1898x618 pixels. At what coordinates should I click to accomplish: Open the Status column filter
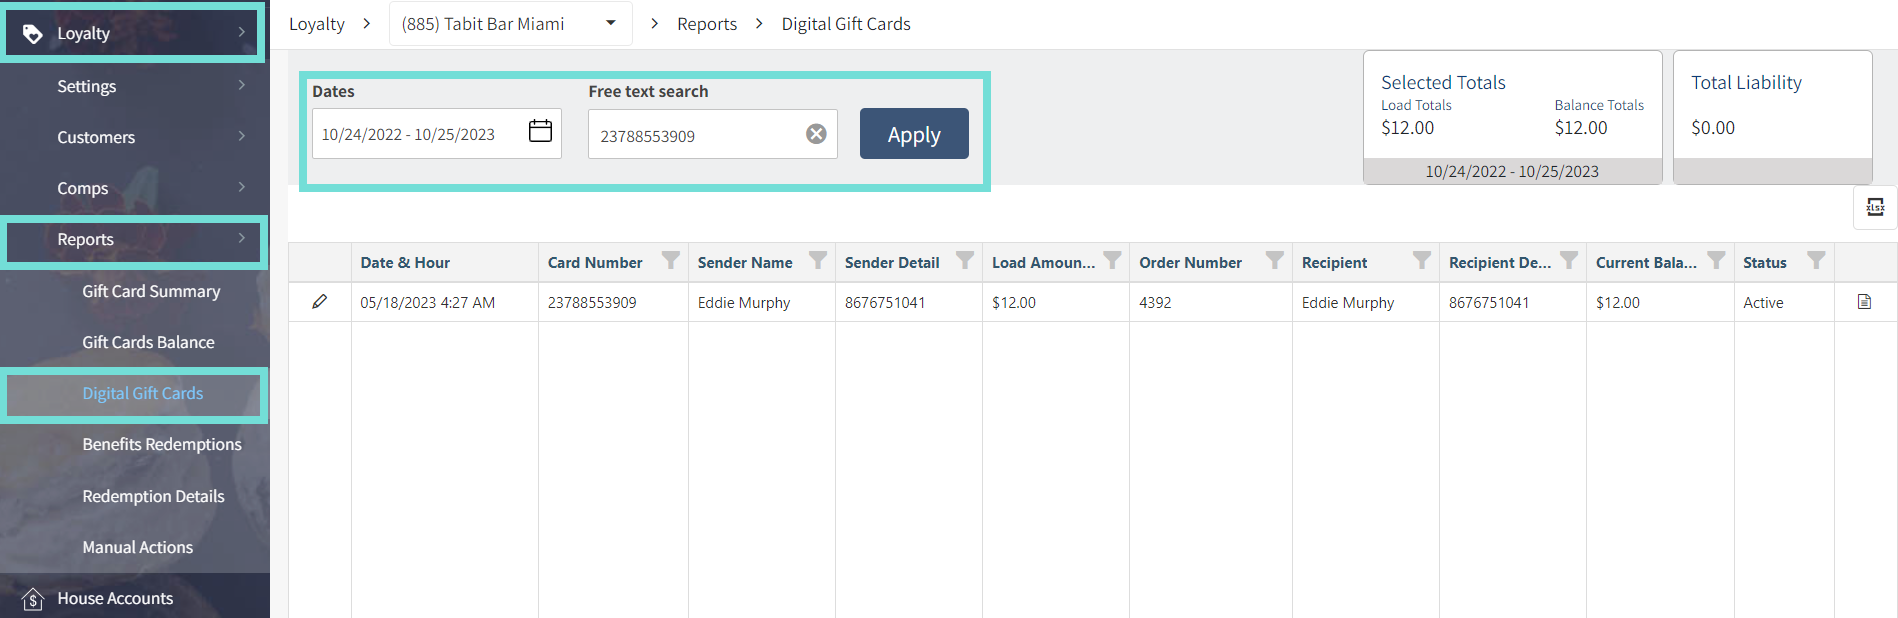[x=1816, y=261]
